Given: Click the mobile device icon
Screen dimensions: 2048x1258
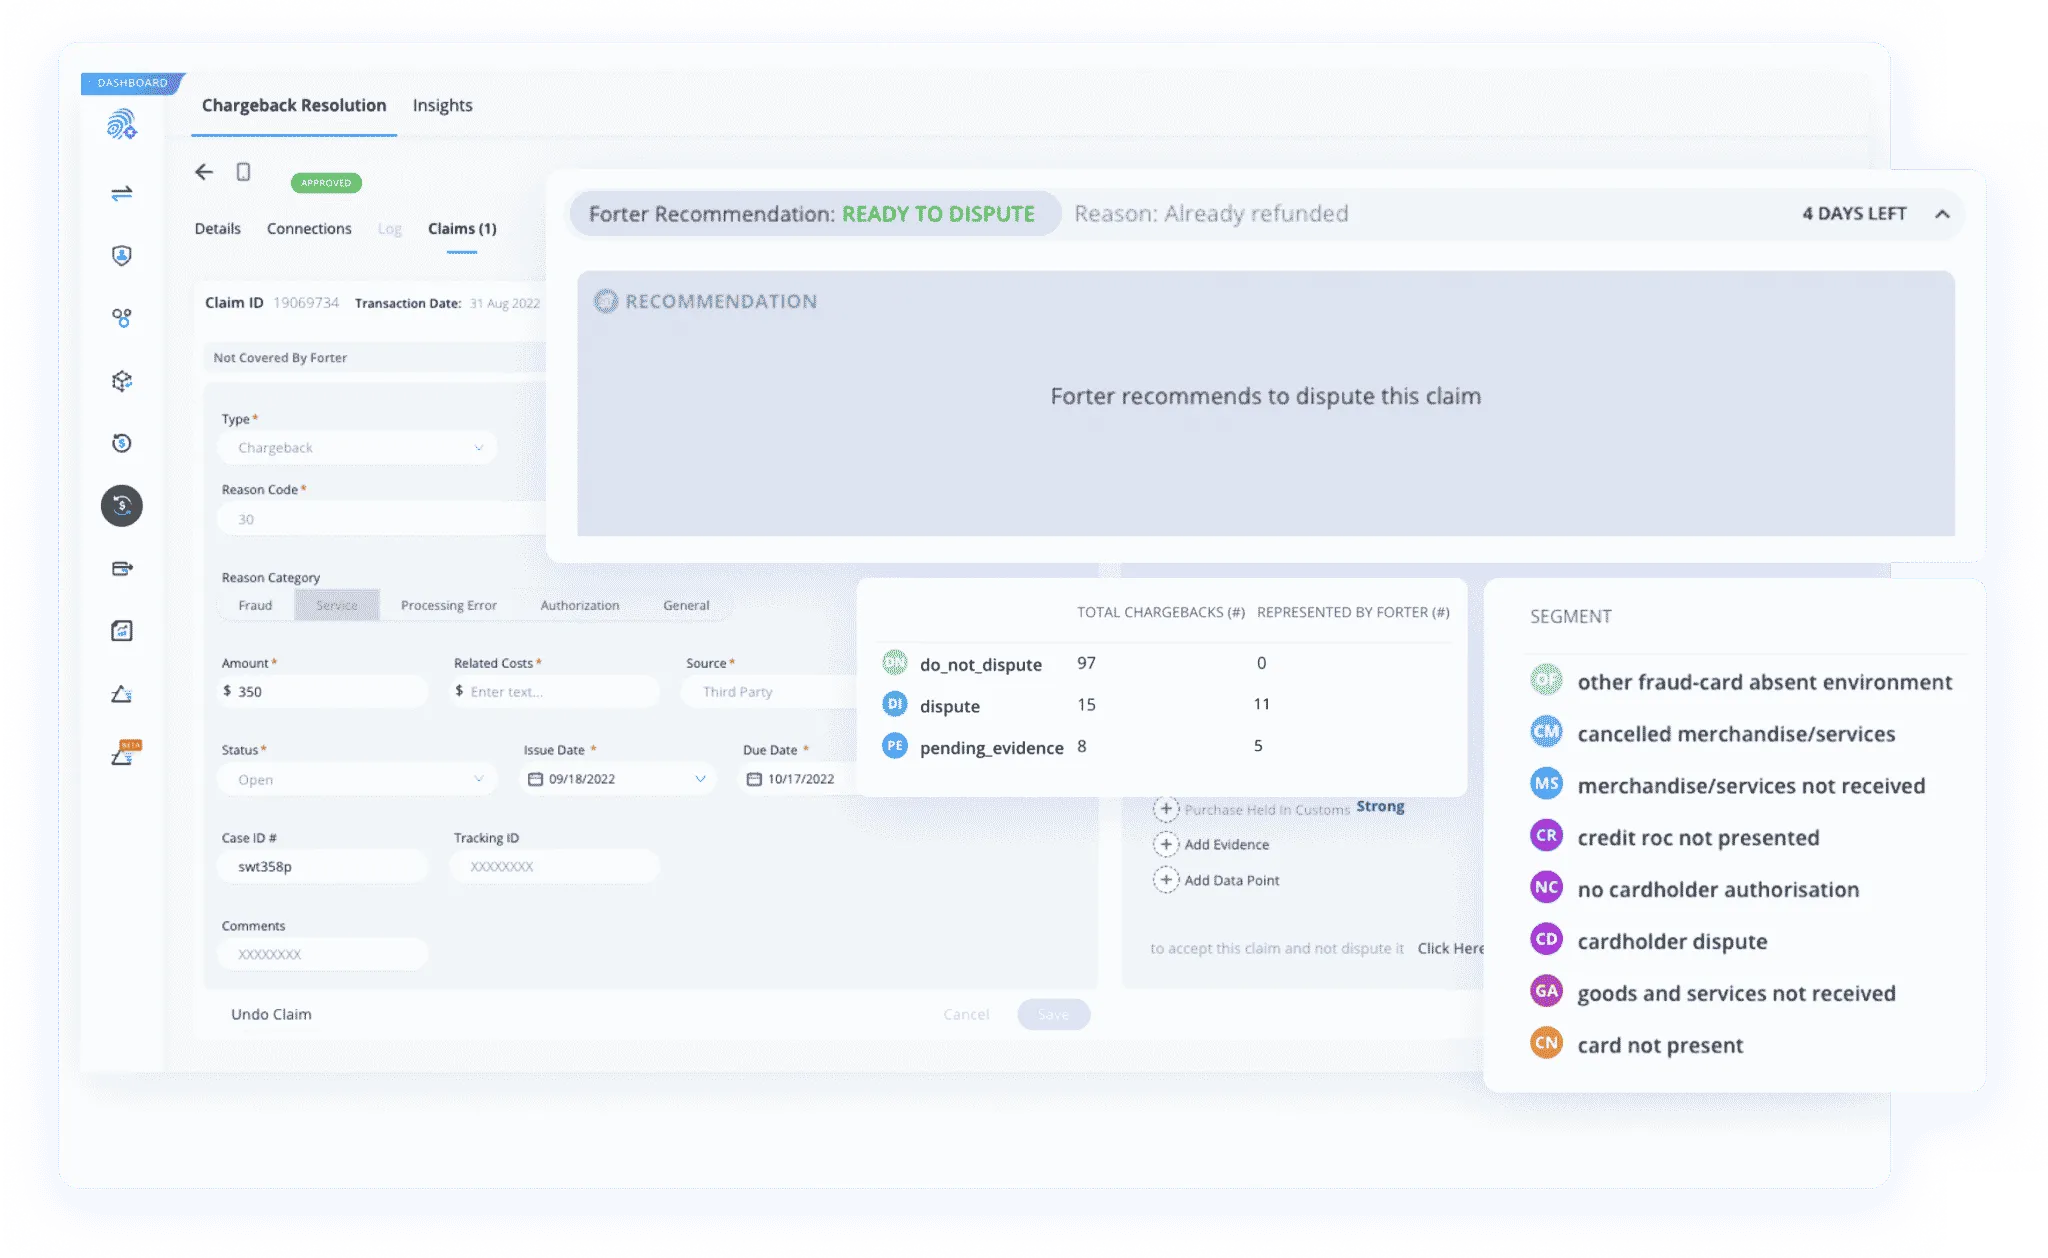Looking at the screenshot, I should coord(243,172).
